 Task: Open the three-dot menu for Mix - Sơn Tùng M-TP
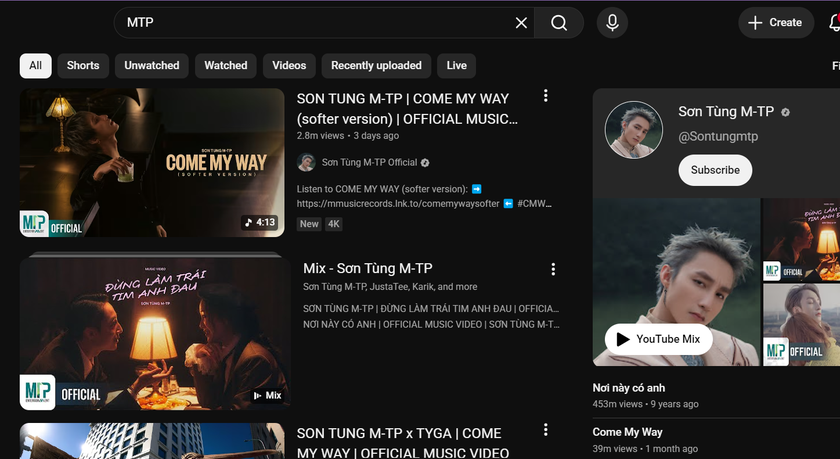point(553,269)
